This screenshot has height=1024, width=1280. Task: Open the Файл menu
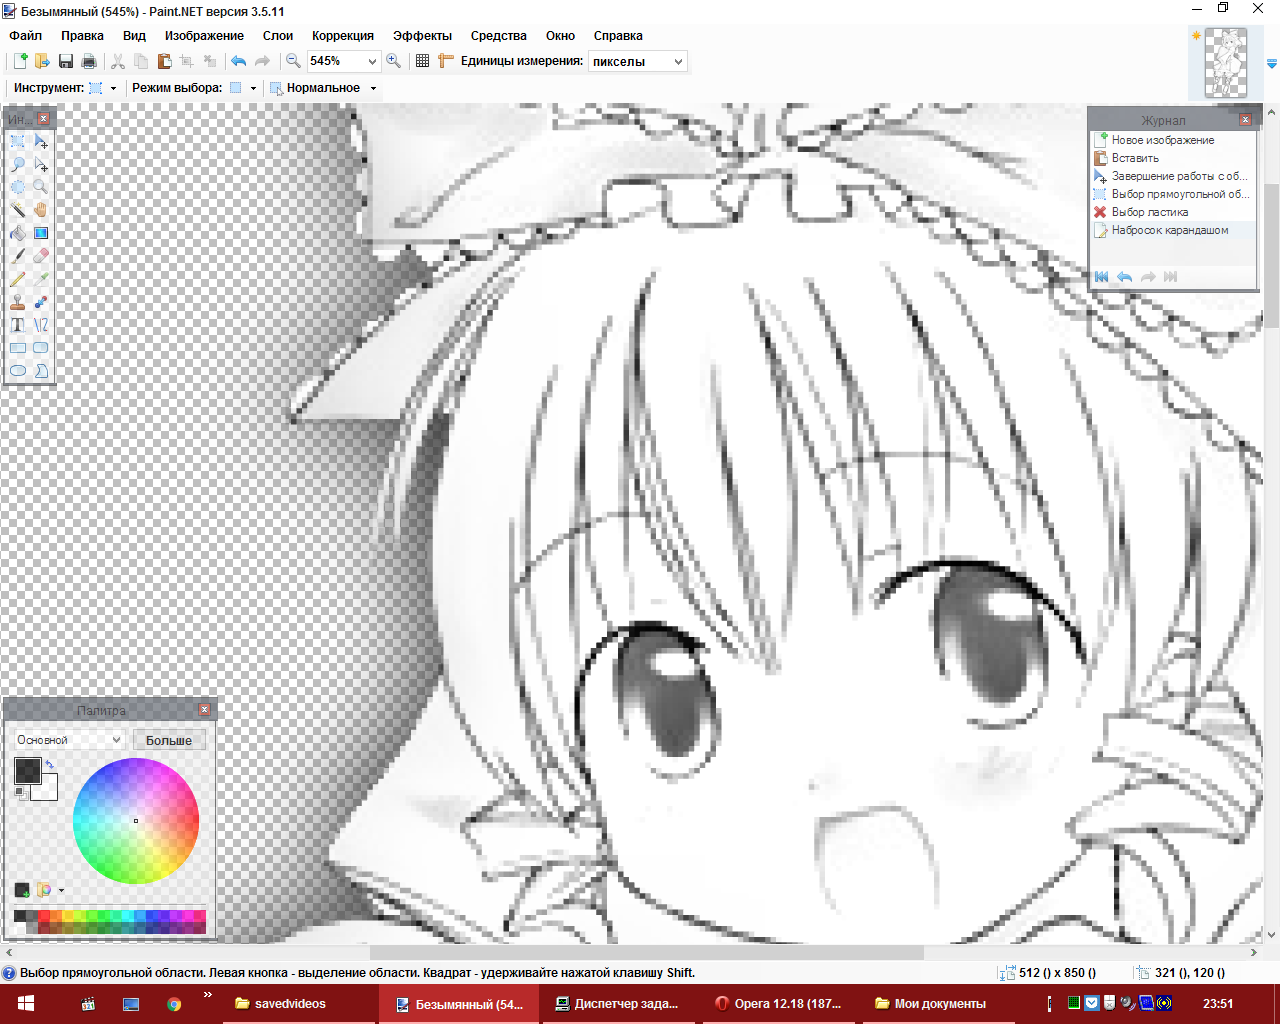coord(26,36)
